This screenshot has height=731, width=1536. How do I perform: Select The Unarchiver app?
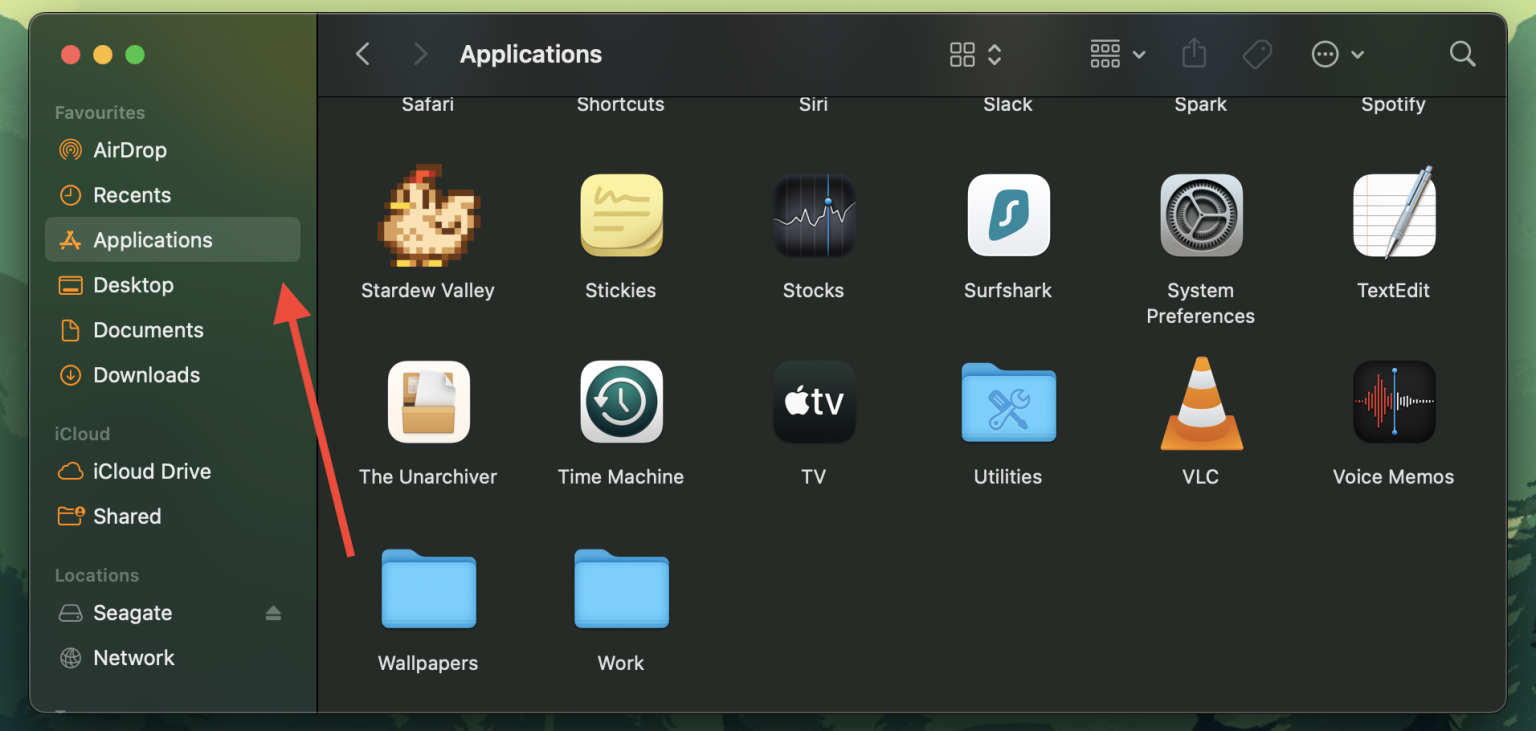(x=428, y=403)
